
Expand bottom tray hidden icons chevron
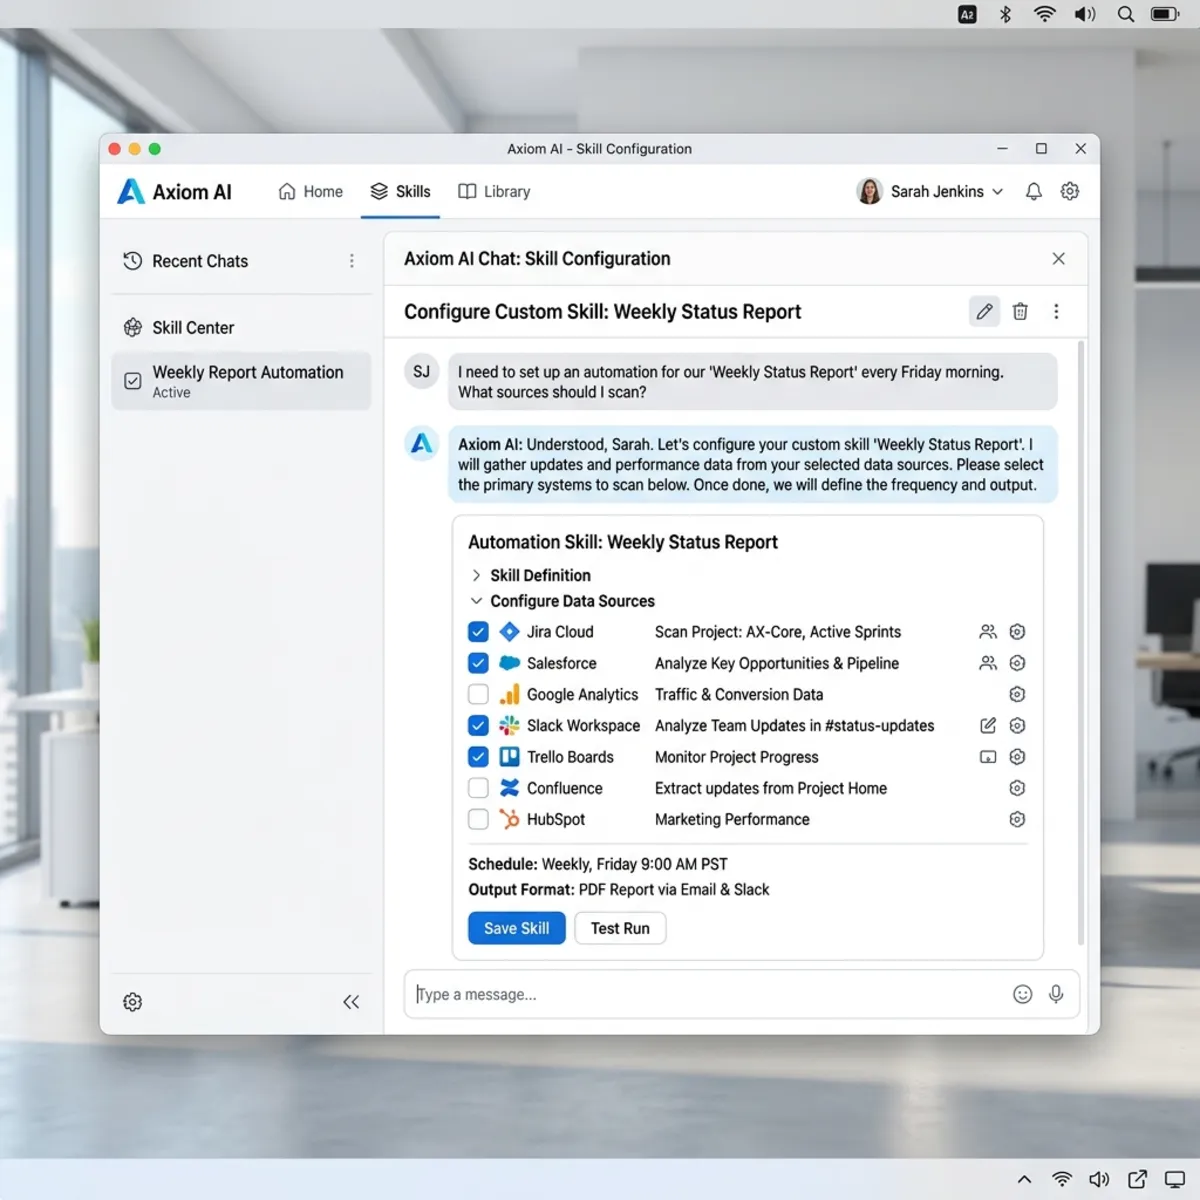coord(1025,1180)
